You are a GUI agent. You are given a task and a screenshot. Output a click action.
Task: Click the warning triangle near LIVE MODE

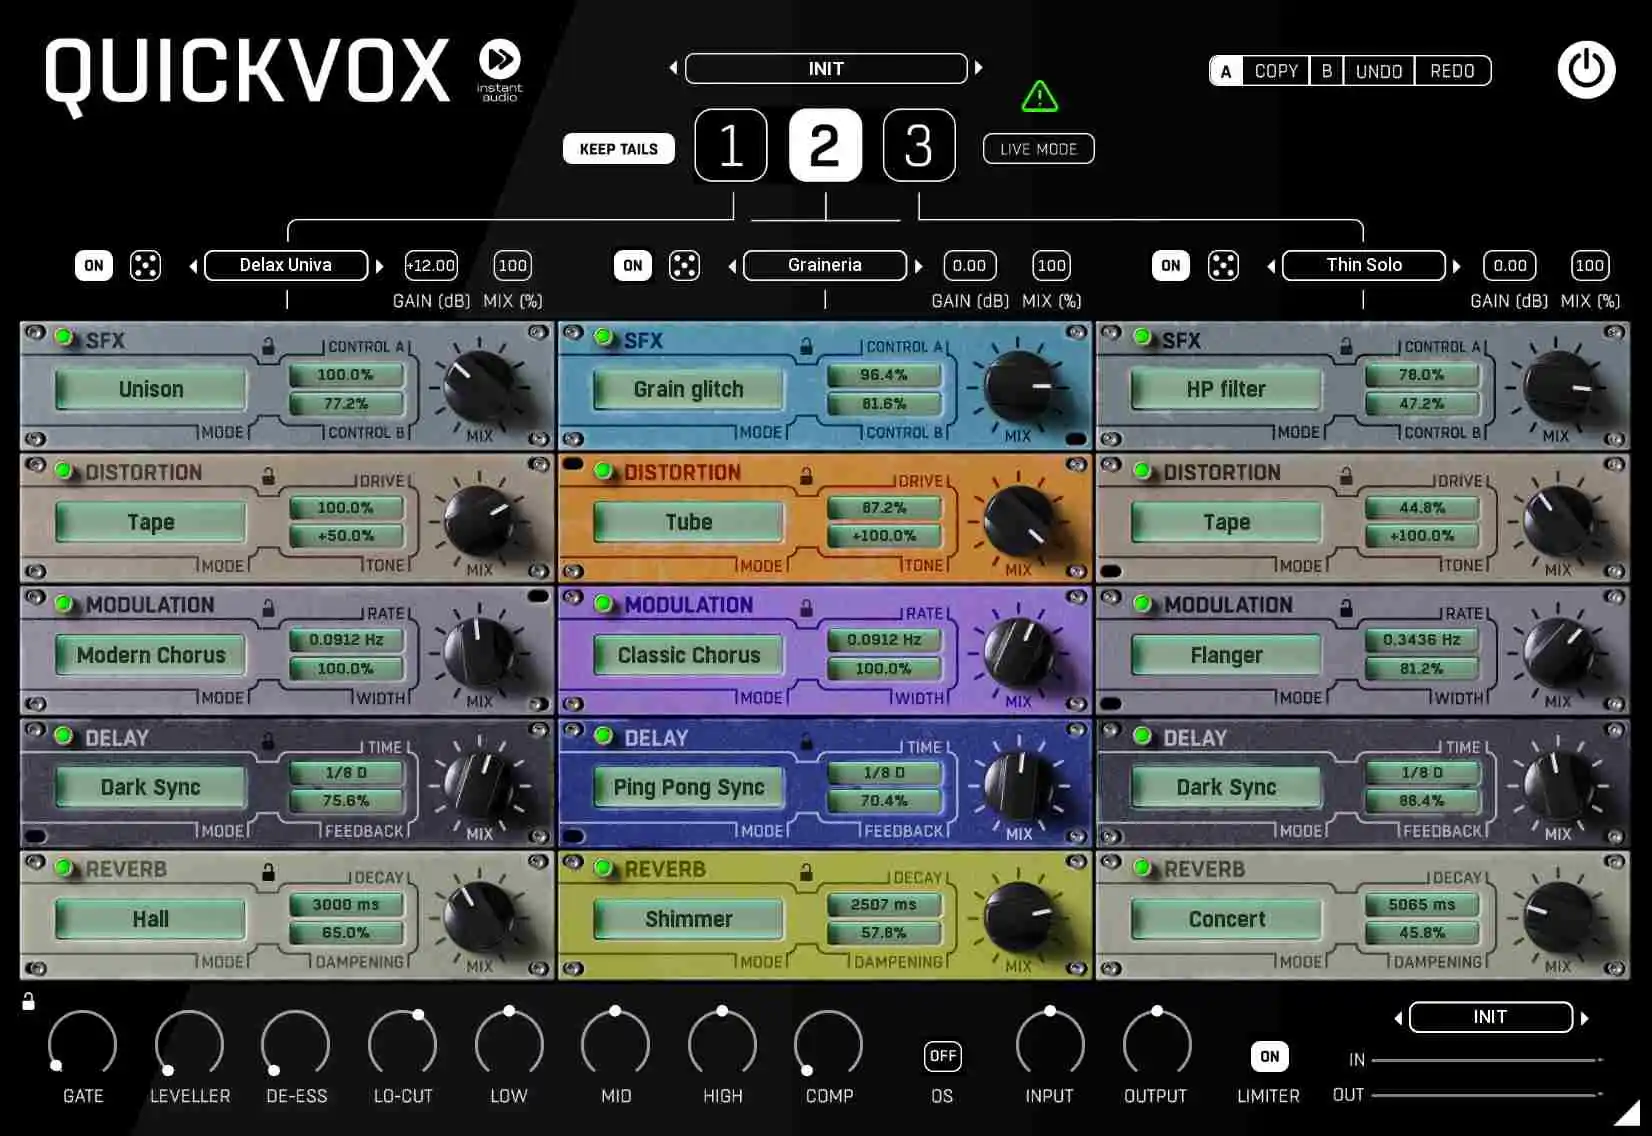tap(1039, 95)
